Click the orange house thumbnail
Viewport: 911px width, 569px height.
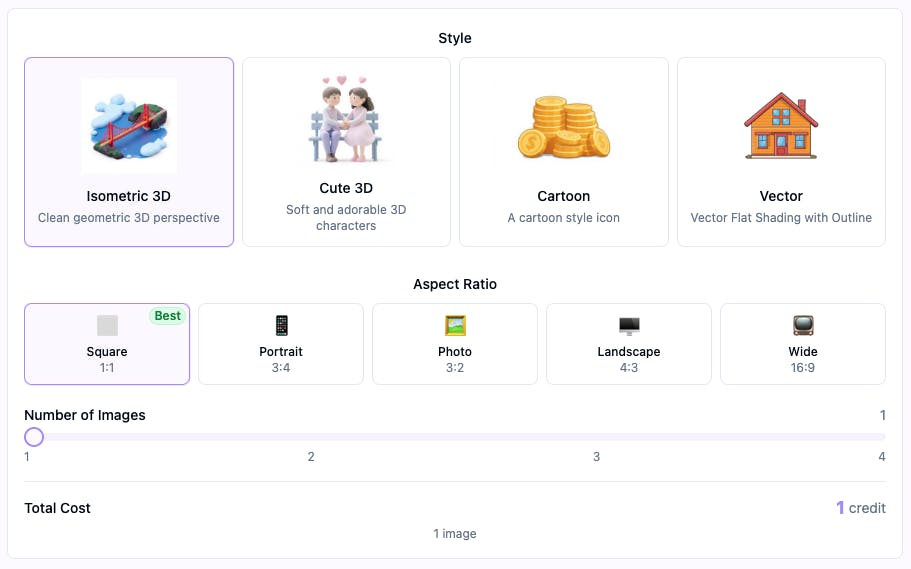[781, 126]
